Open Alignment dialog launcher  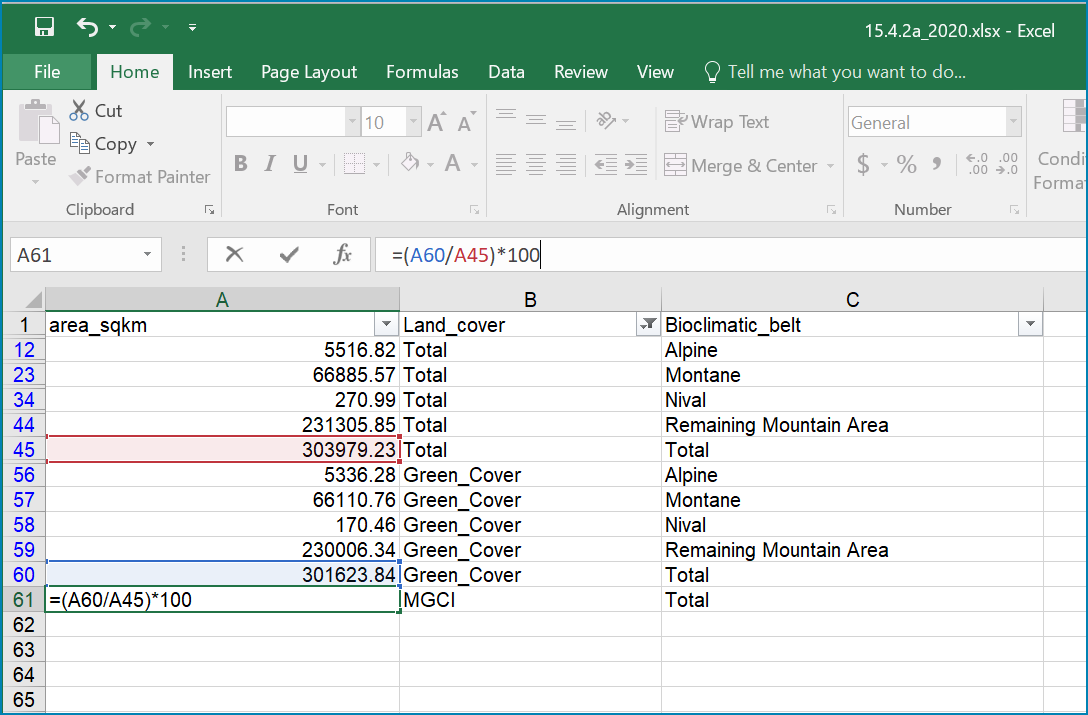pos(831,210)
